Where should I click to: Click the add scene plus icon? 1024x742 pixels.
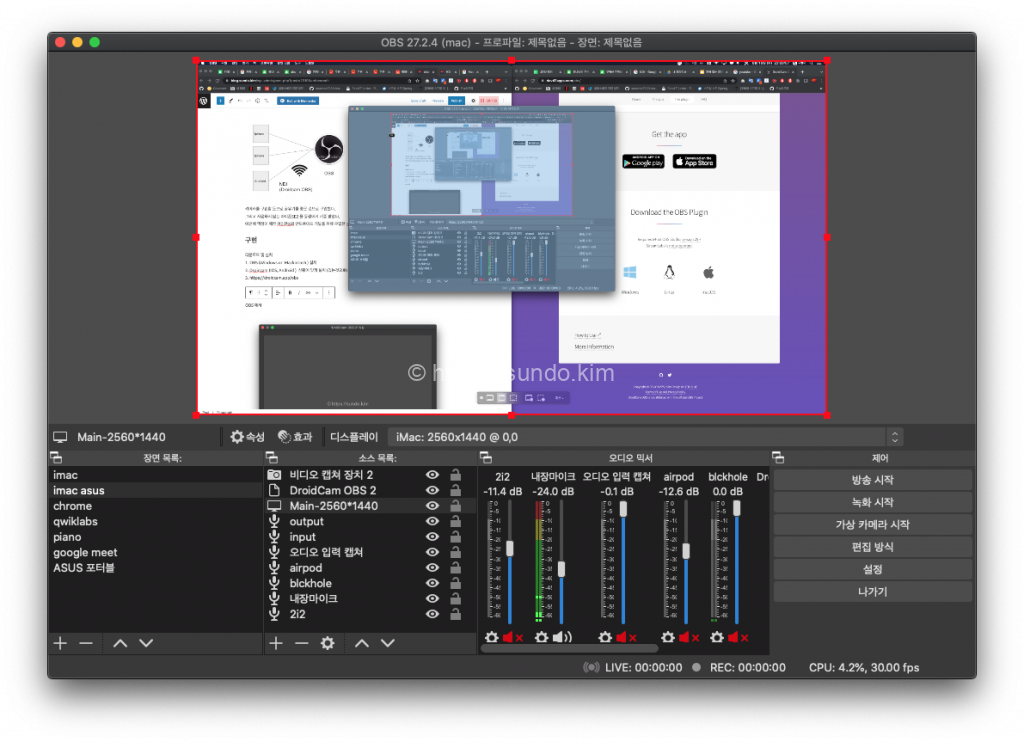click(60, 643)
